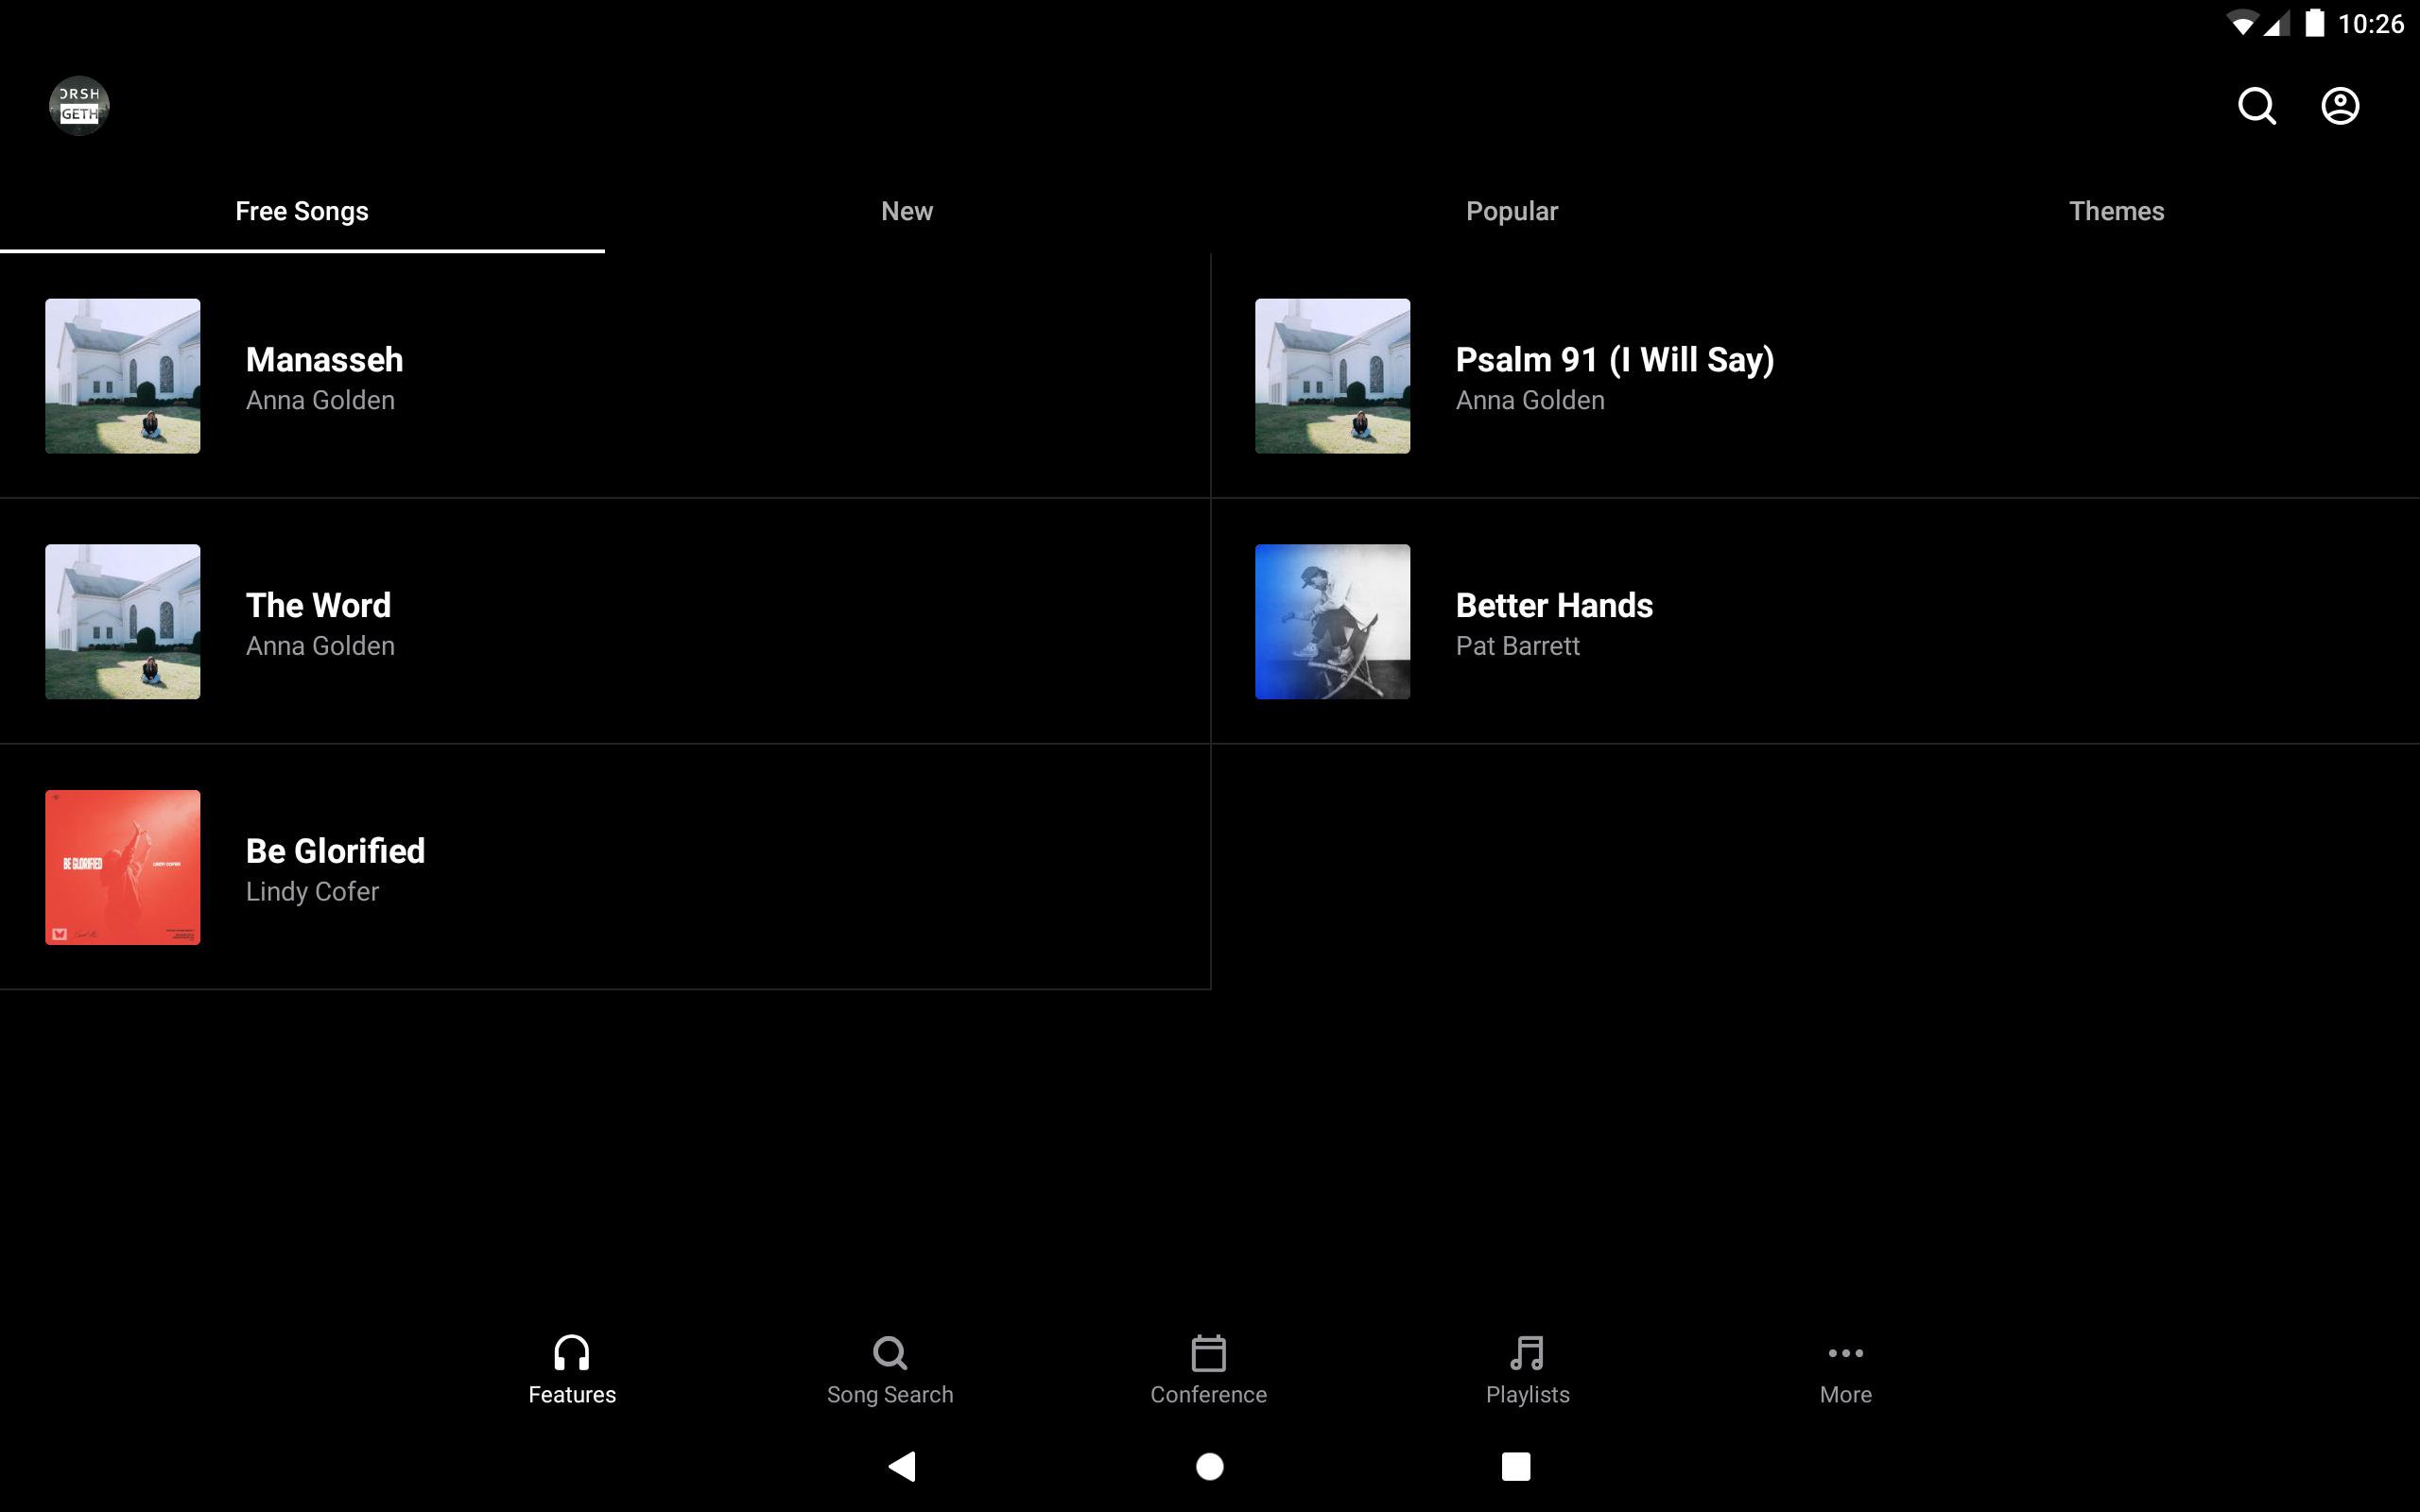Switch to the Popular tab
2420x1512 pixels.
pyautogui.click(x=1511, y=211)
